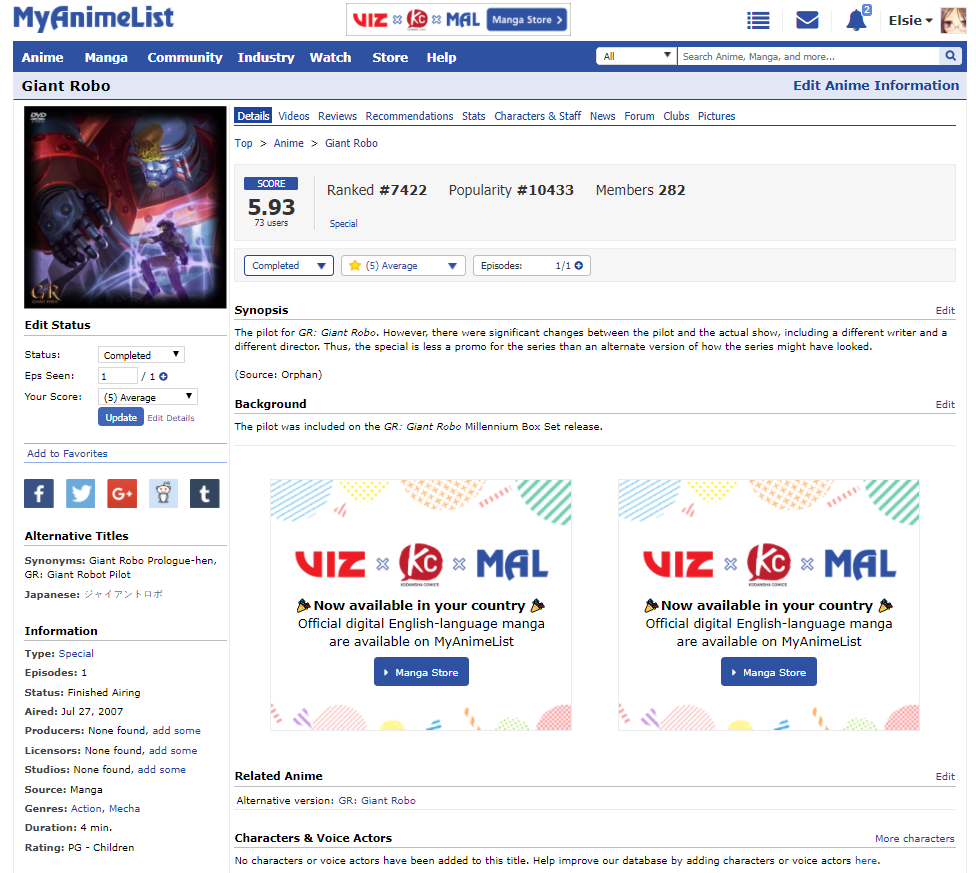The image size is (976, 873).
Task: Click the Giant Robo cover image
Action: [x=125, y=207]
